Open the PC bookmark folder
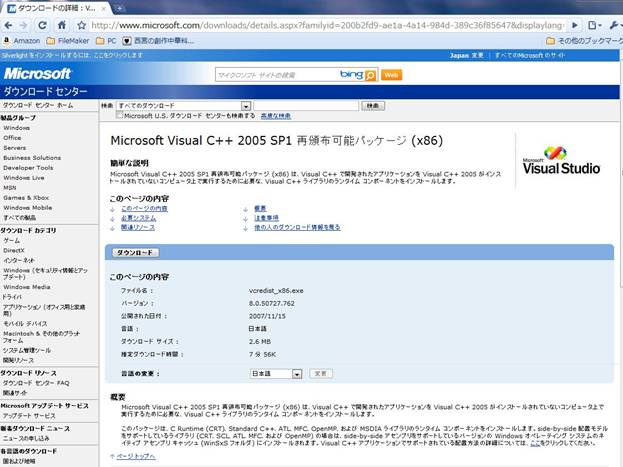This screenshot has height=467, width=623. pyautogui.click(x=106, y=41)
